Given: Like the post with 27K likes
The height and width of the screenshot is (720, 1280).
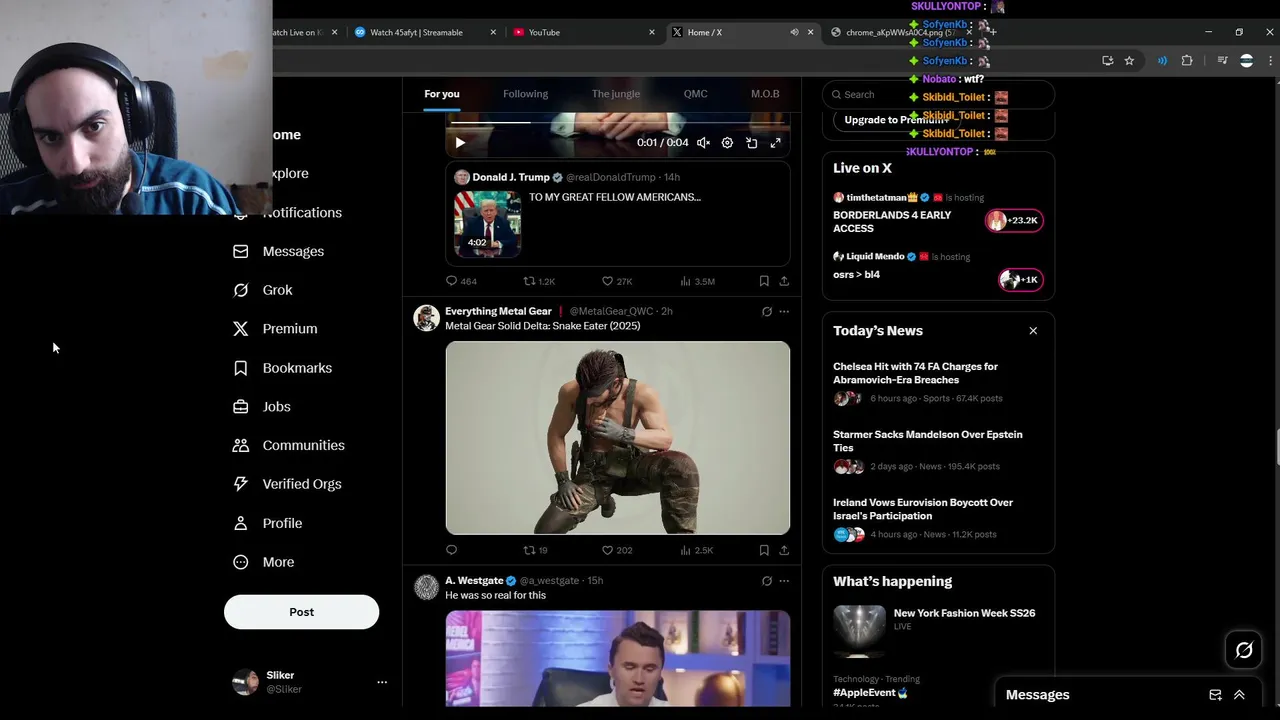Looking at the screenshot, I should point(617,281).
